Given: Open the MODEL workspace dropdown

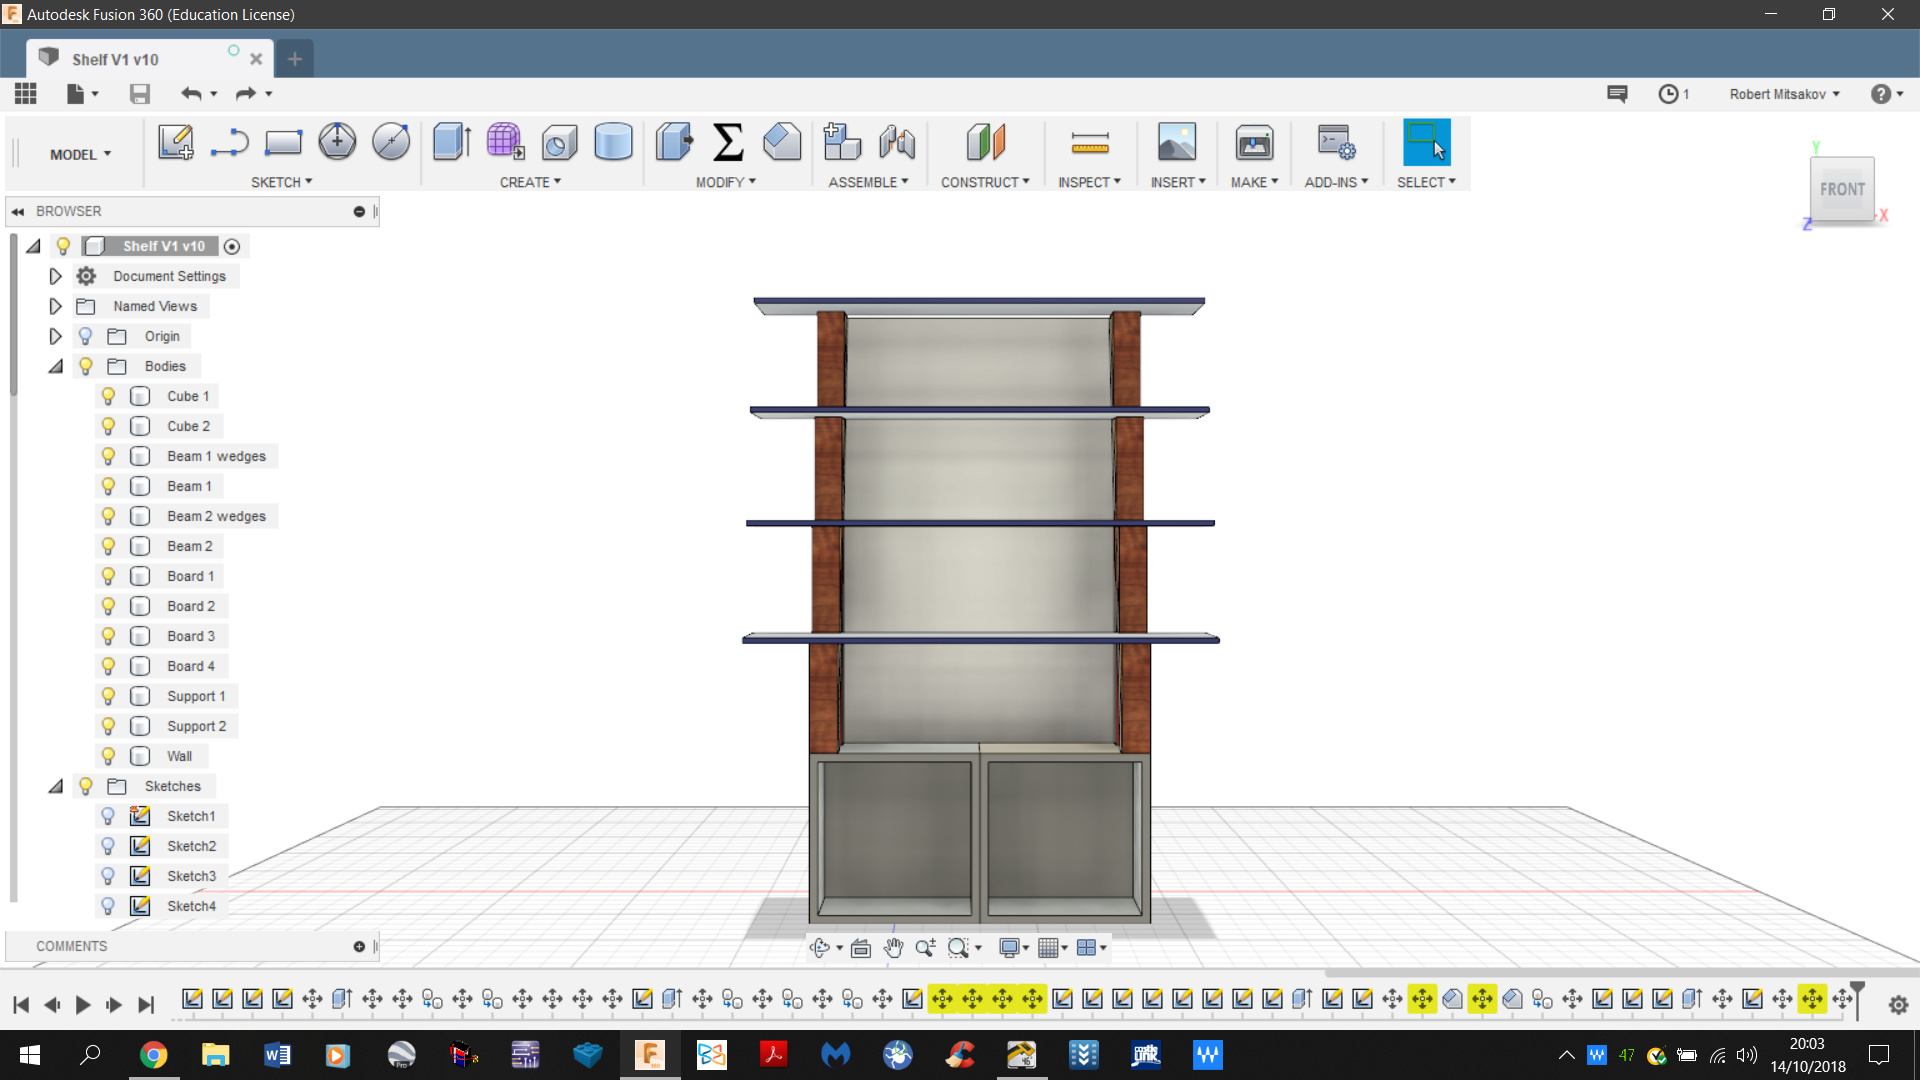Looking at the screenshot, I should 81,154.
